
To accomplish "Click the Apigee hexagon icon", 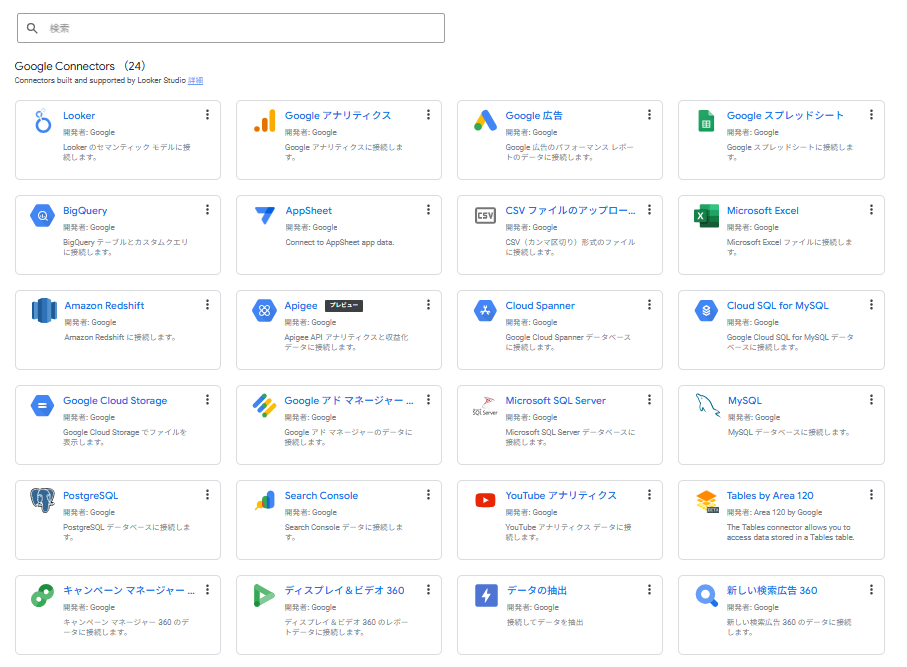I will [x=264, y=311].
